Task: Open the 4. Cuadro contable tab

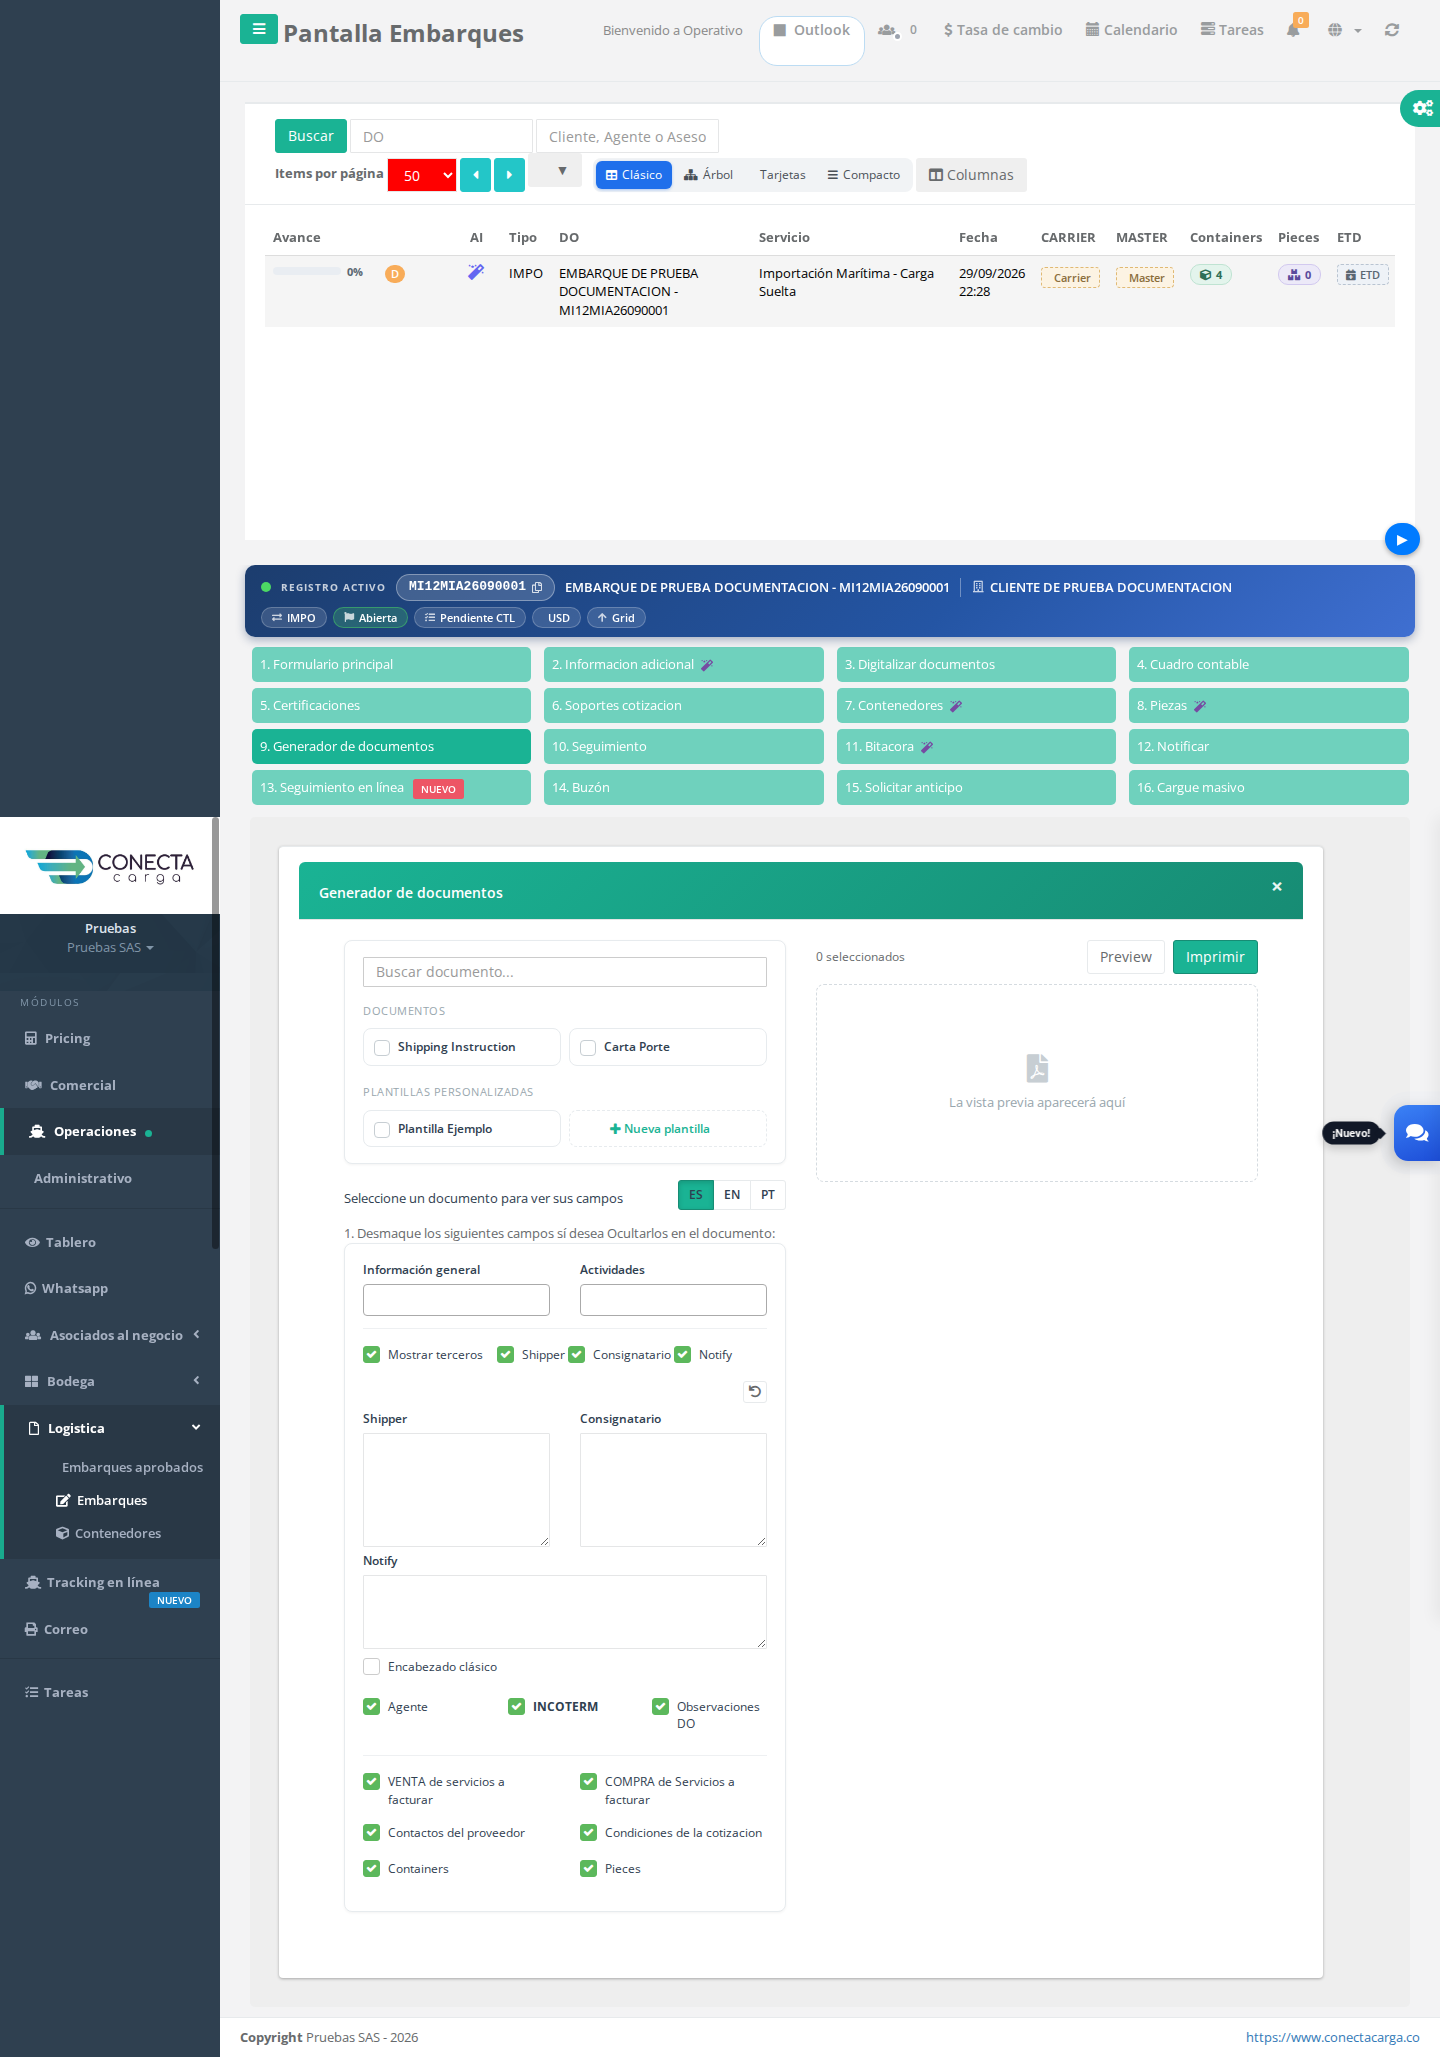Action: point(1268,664)
